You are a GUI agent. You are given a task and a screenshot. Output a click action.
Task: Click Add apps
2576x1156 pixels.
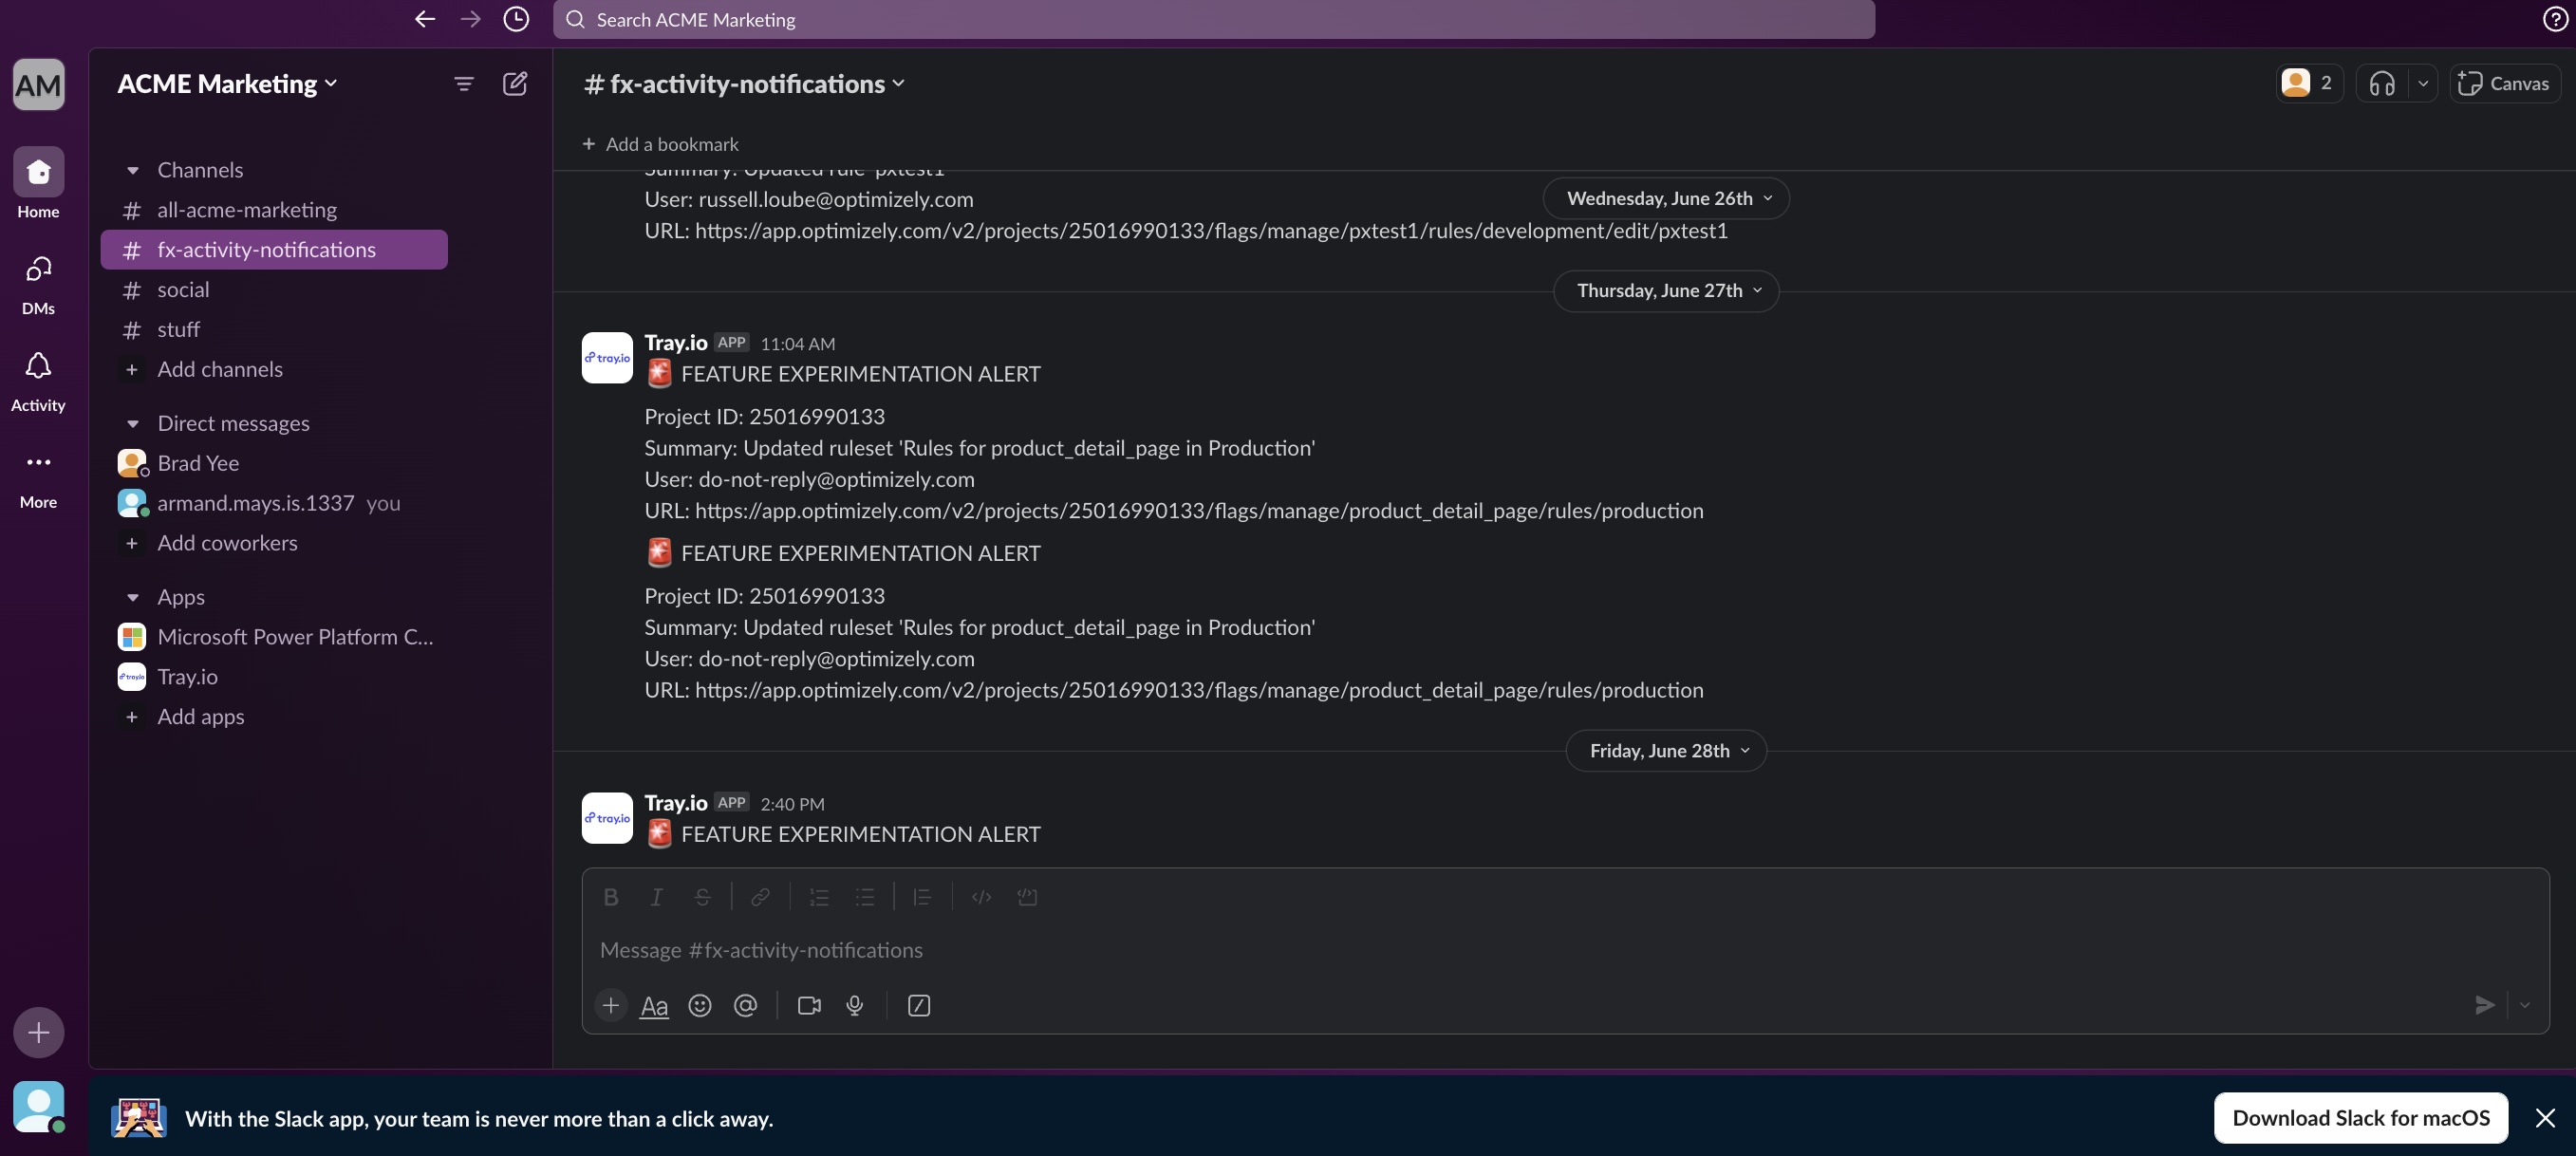[274, 717]
